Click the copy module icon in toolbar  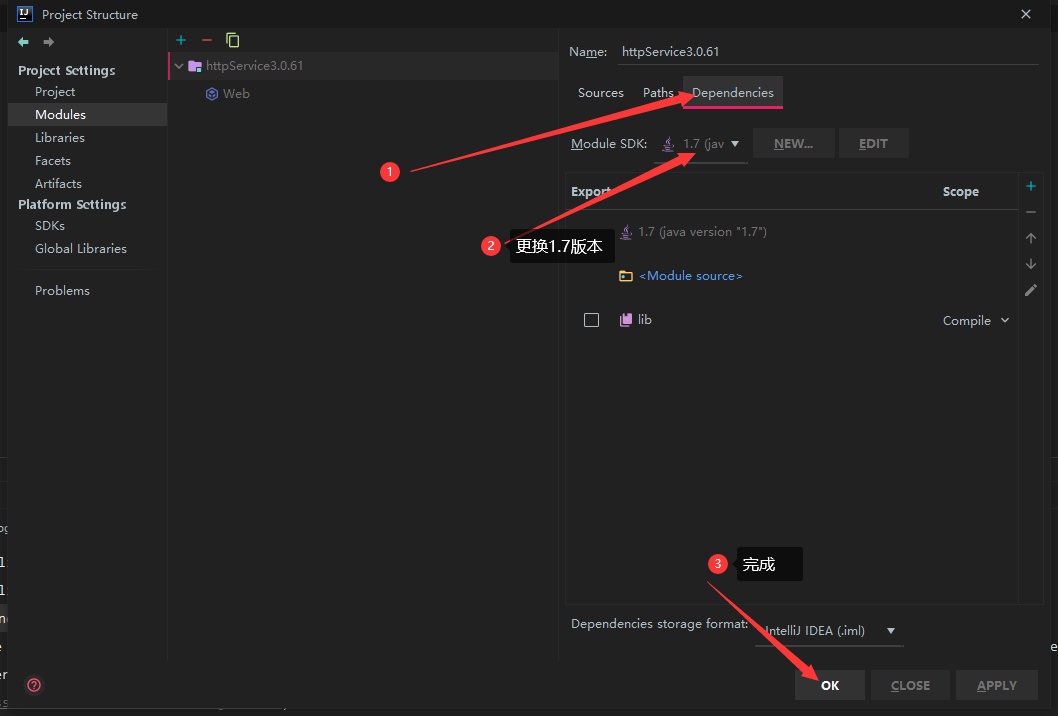pyautogui.click(x=232, y=40)
